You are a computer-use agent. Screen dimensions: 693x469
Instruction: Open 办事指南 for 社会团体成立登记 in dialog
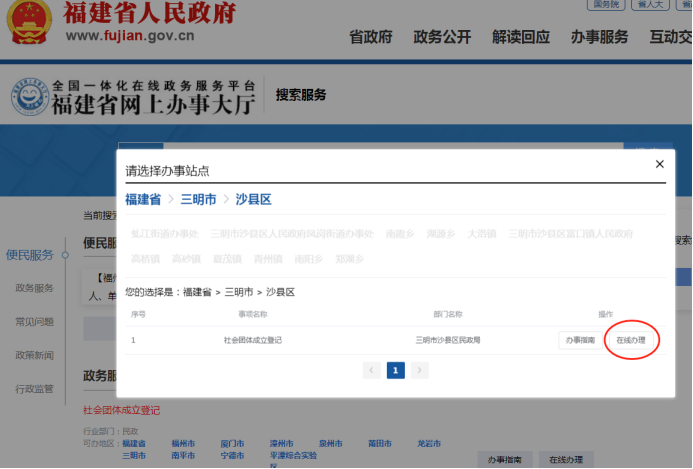580,340
